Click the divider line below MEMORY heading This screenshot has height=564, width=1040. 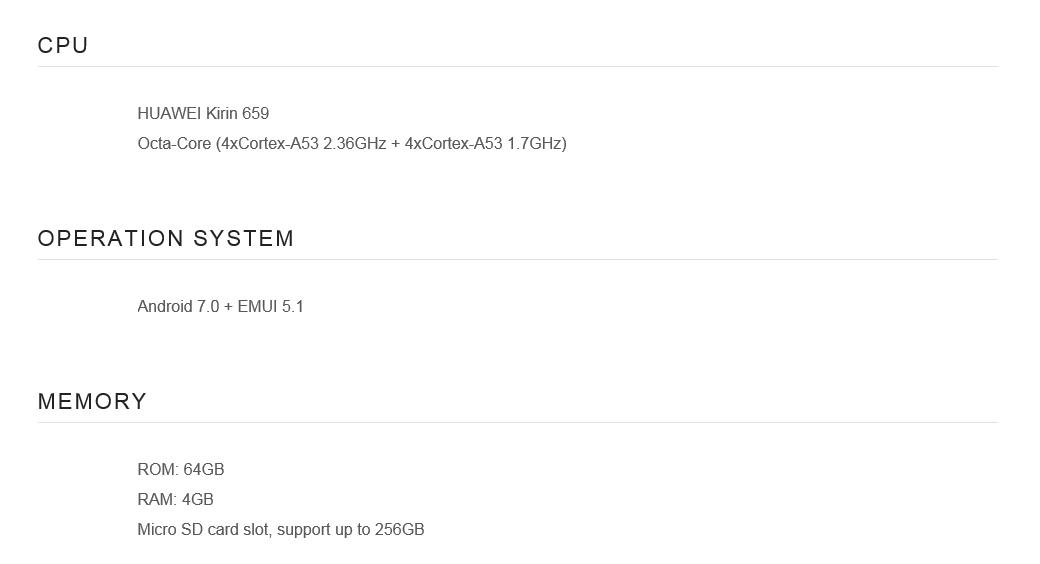518,423
